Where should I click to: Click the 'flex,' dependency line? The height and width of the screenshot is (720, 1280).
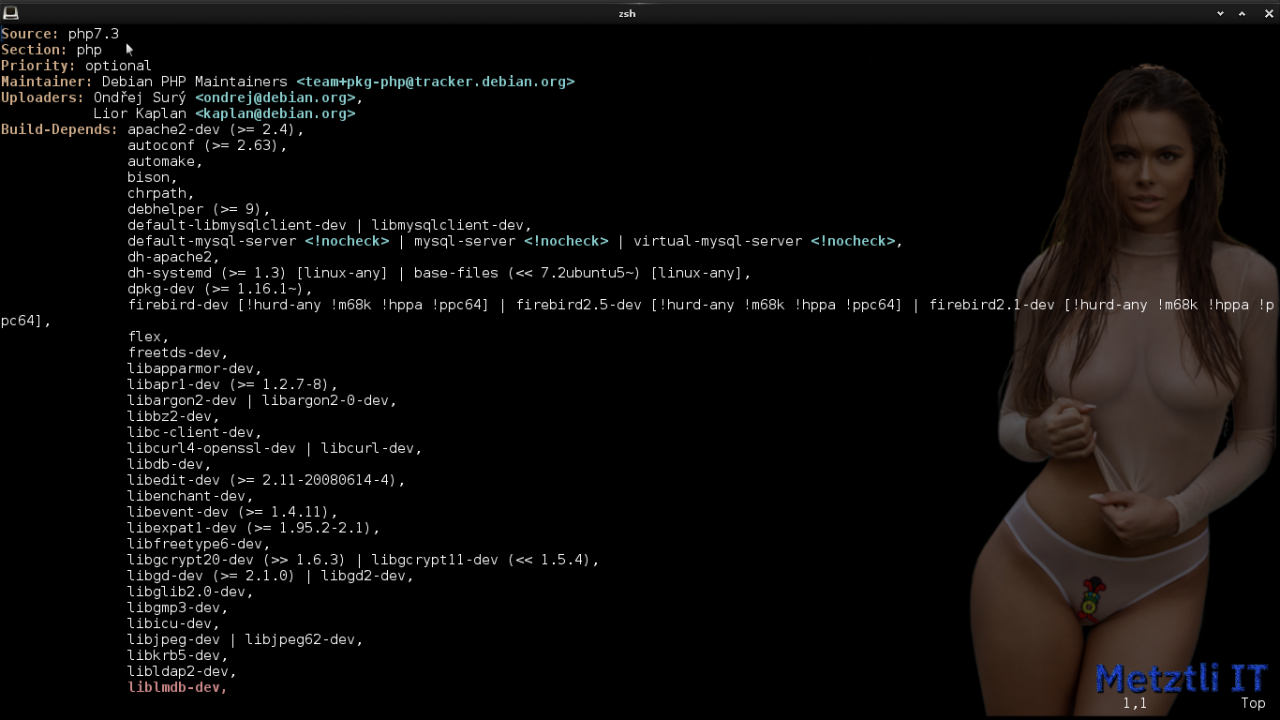[148, 338]
